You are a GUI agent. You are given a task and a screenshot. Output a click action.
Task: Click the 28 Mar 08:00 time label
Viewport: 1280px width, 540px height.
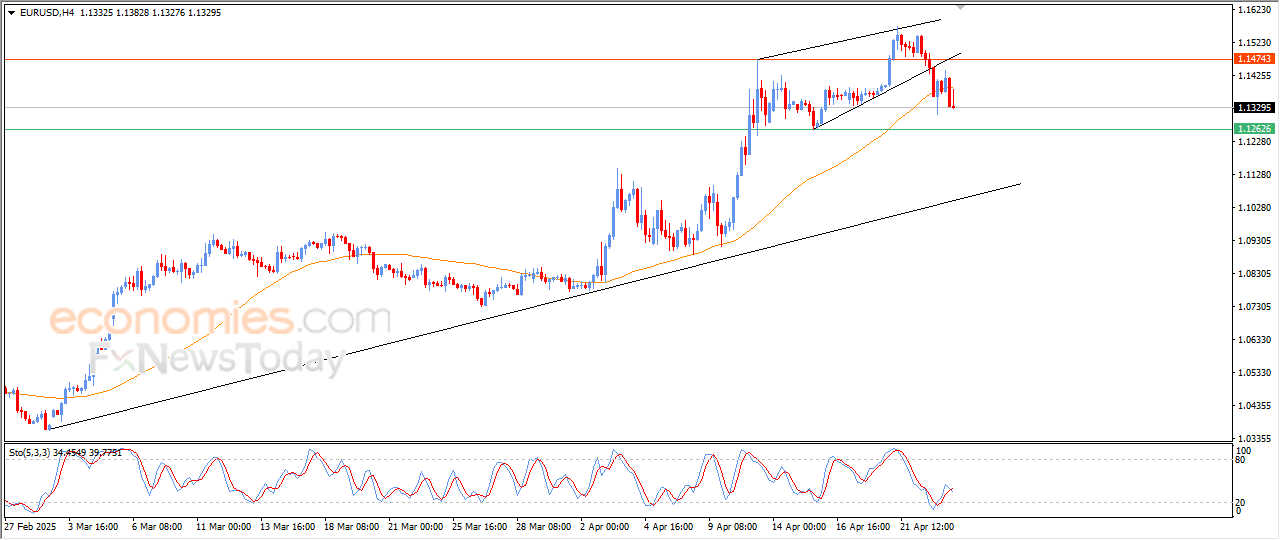544,525
